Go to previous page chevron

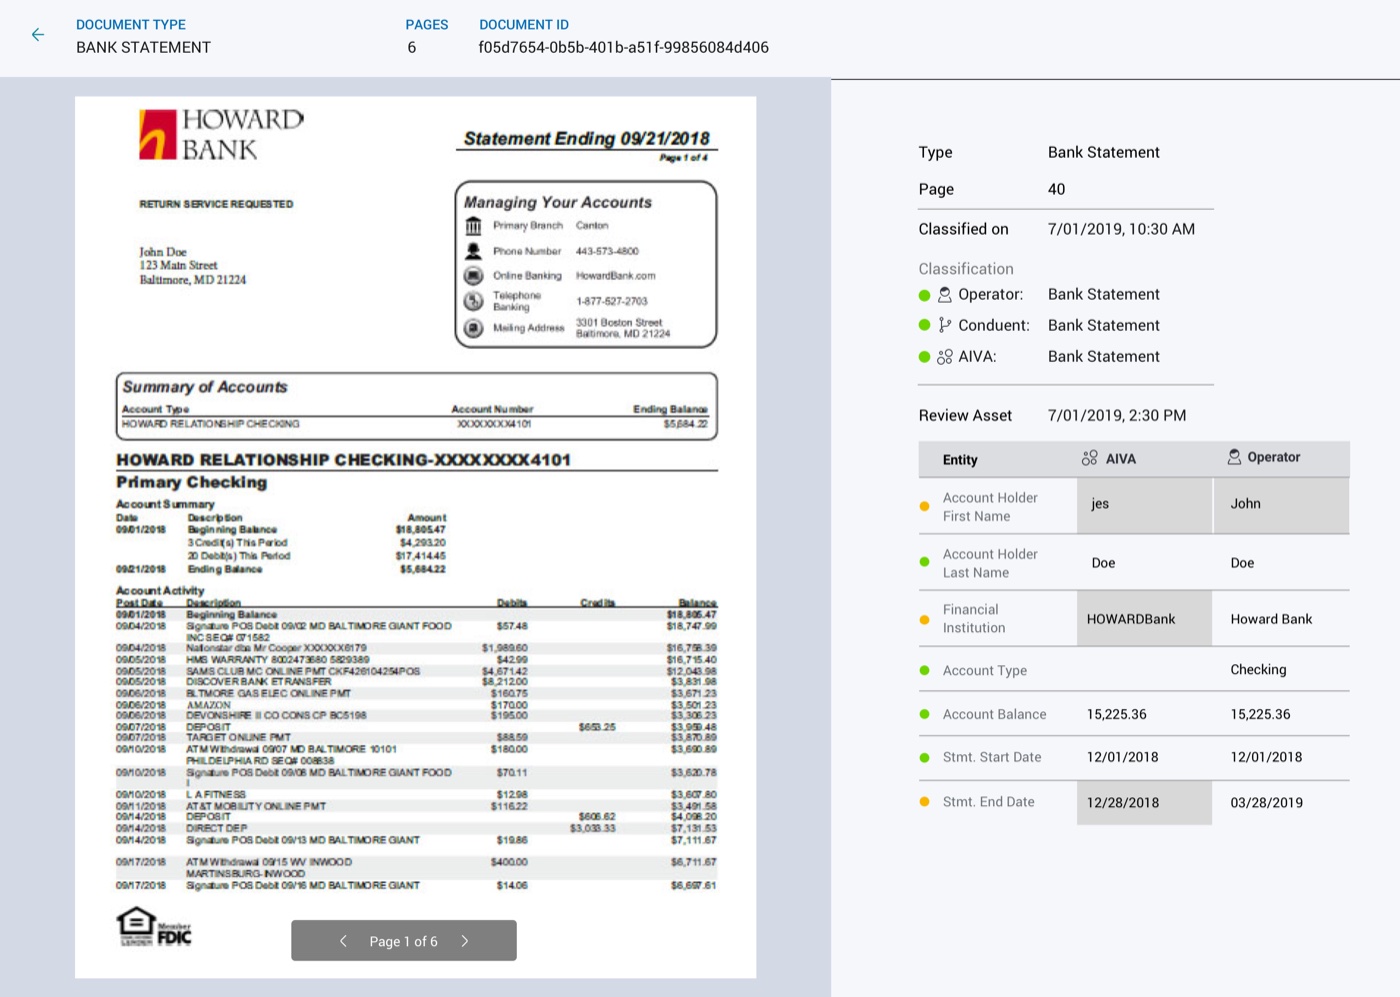point(343,941)
